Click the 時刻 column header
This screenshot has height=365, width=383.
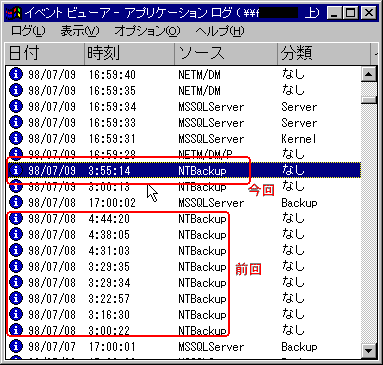pos(130,53)
